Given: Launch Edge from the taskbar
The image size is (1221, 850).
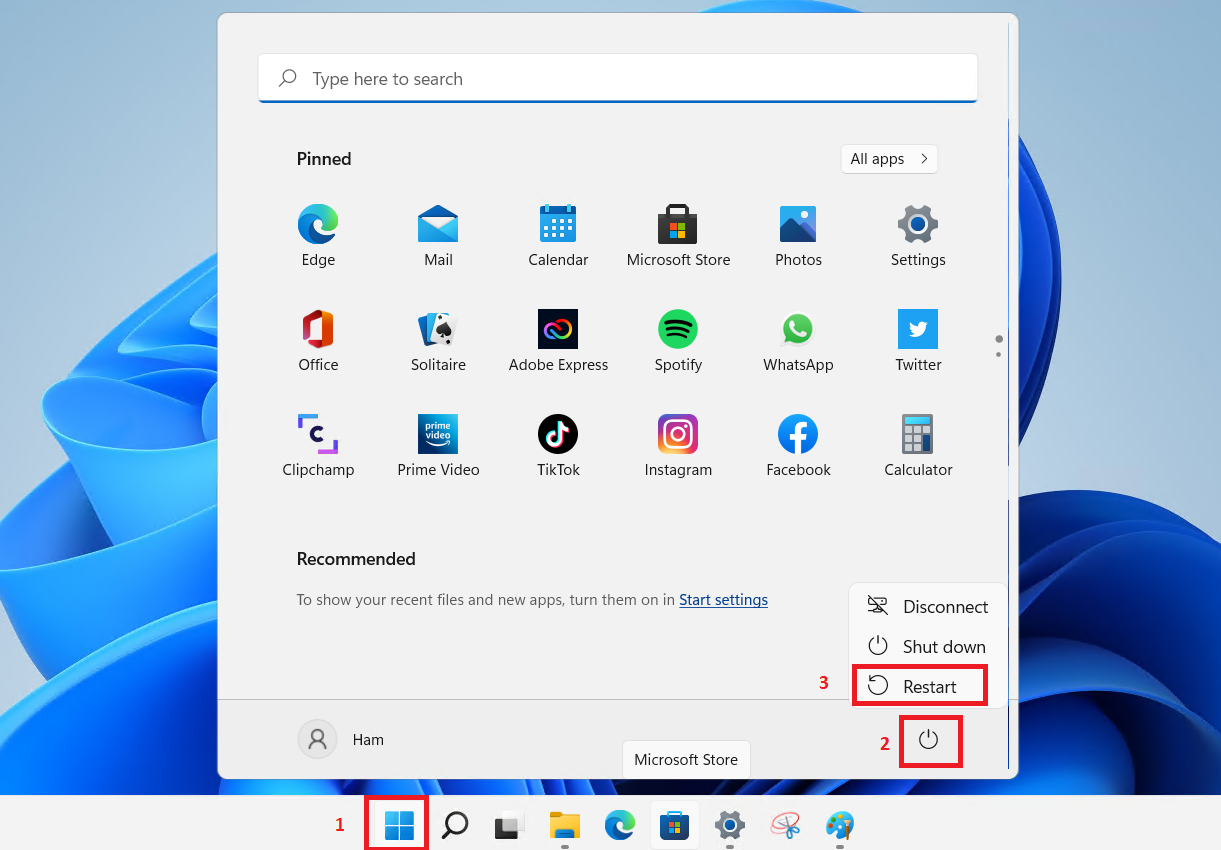Looking at the screenshot, I should [x=620, y=825].
